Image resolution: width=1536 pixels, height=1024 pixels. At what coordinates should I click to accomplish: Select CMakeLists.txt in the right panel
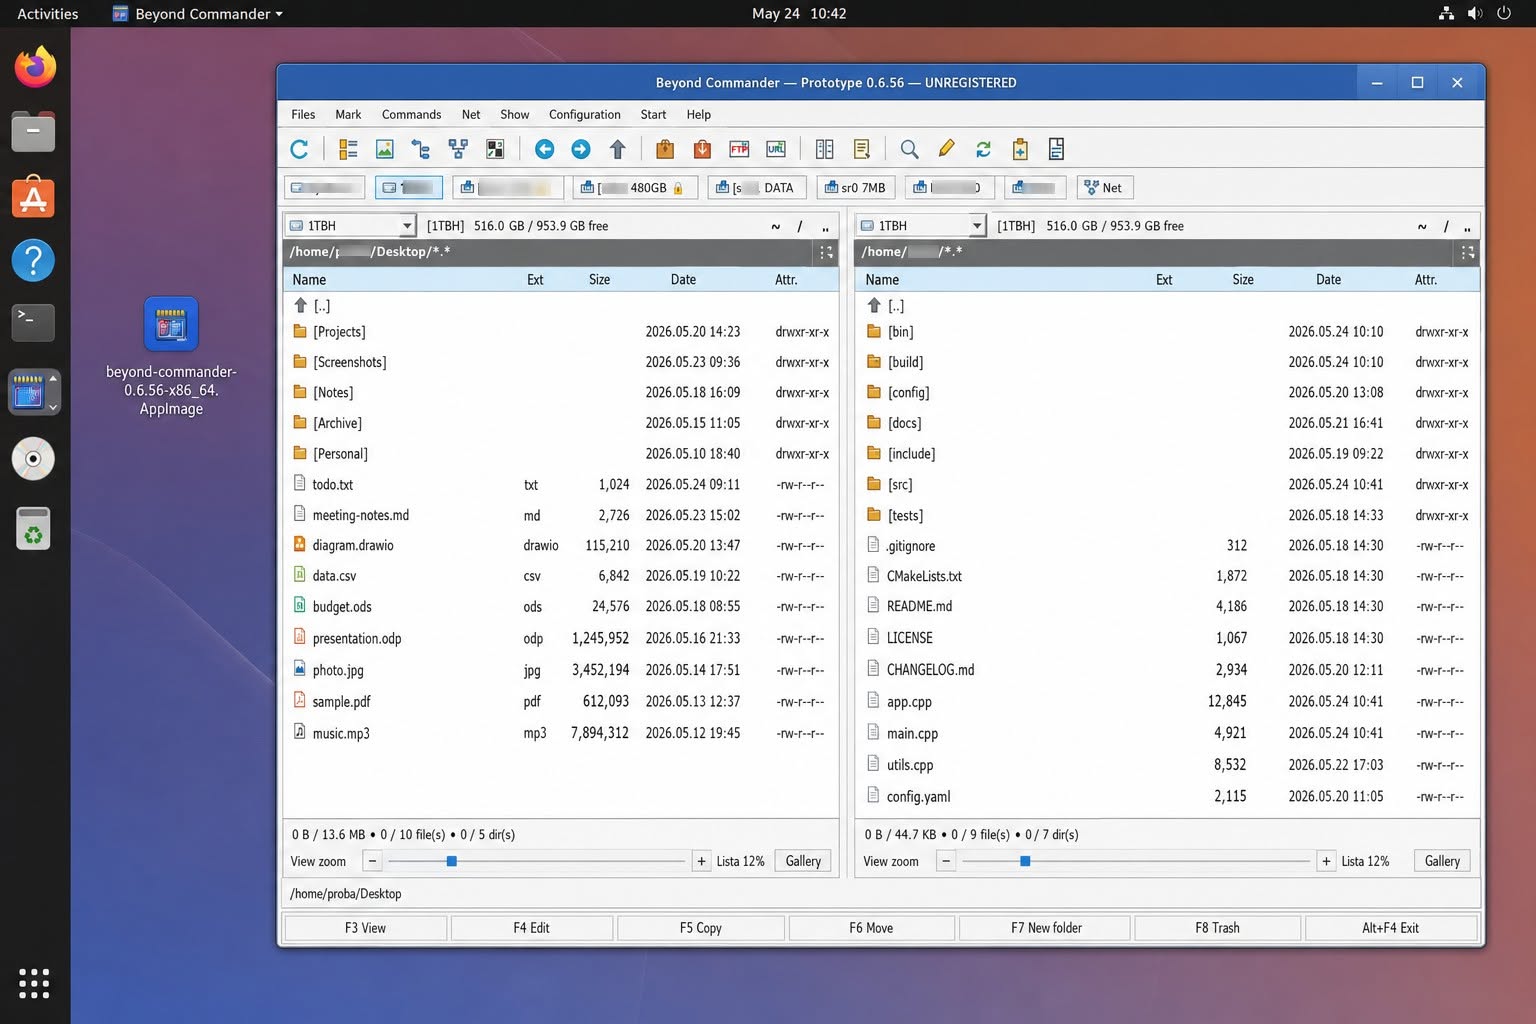point(1167,576)
